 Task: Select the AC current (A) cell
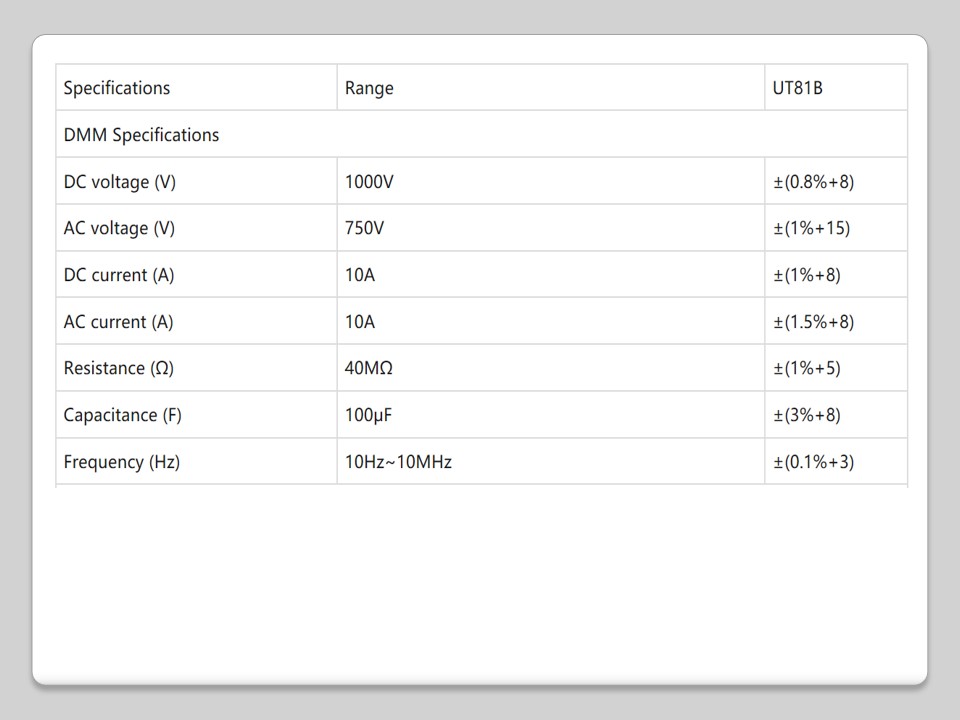[118, 322]
